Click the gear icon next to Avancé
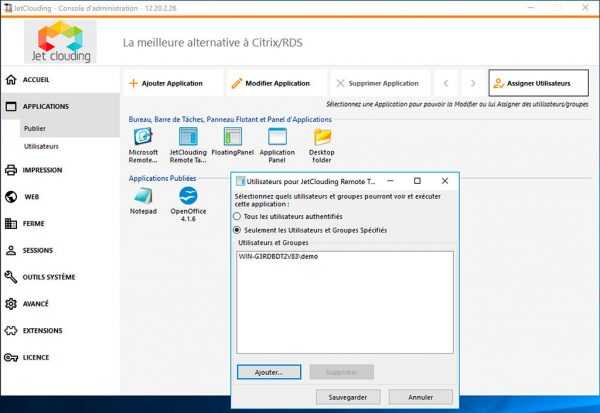 tap(11, 304)
